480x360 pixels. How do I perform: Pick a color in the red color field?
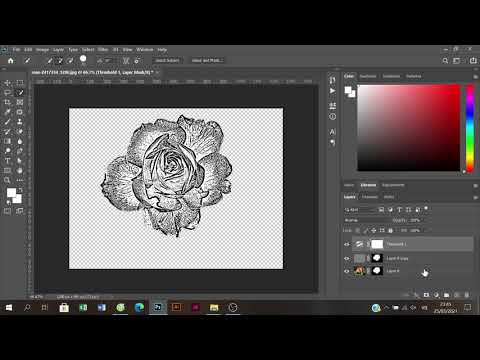pos(409,128)
